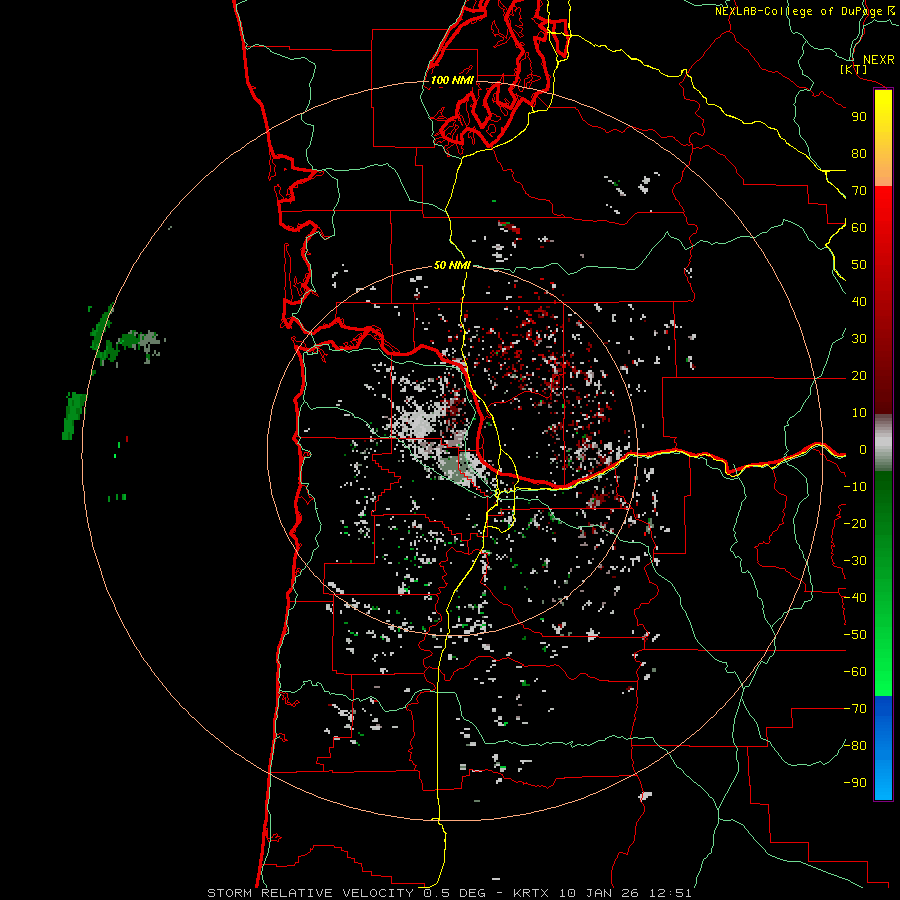This screenshot has width=900, height=900.
Task: Select the -90 value on velocity scale
Action: [855, 783]
